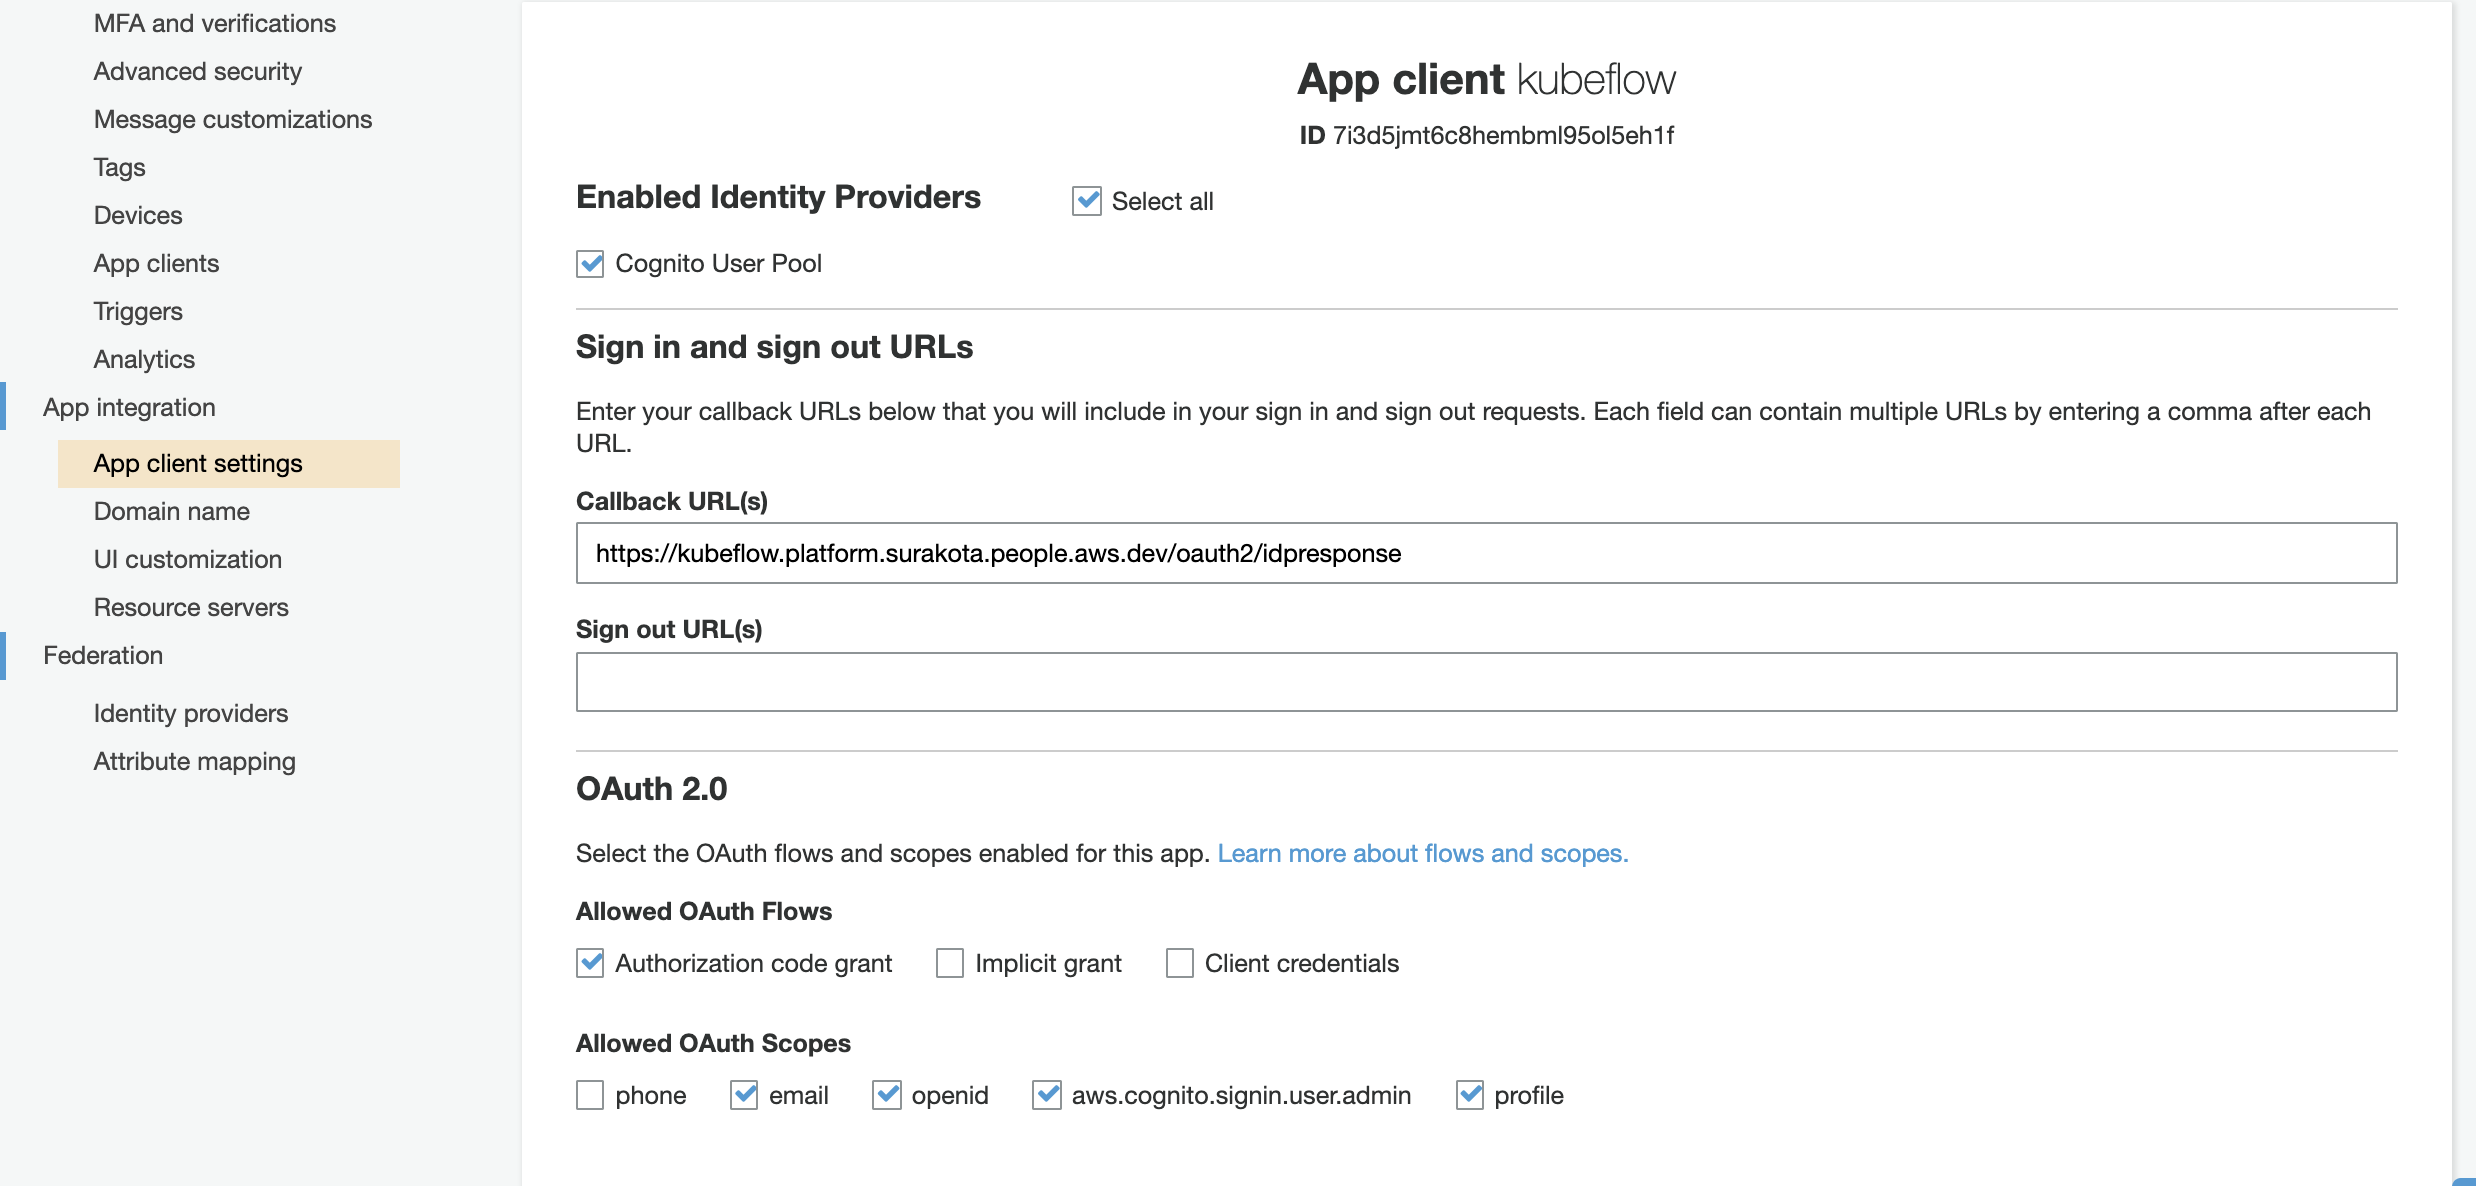Viewport: 2476px width, 1186px height.
Task: Uncheck the Cognito User Pool provider
Action: (590, 264)
